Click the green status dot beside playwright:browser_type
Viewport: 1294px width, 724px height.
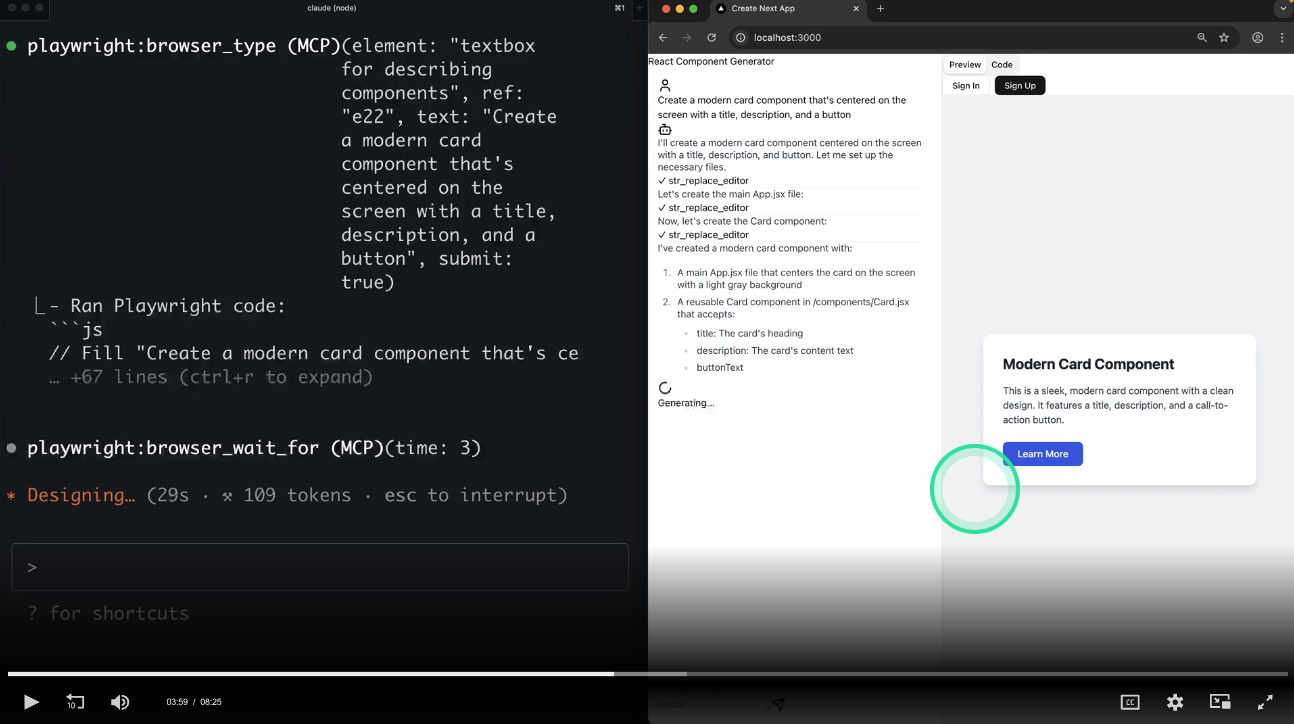12,46
